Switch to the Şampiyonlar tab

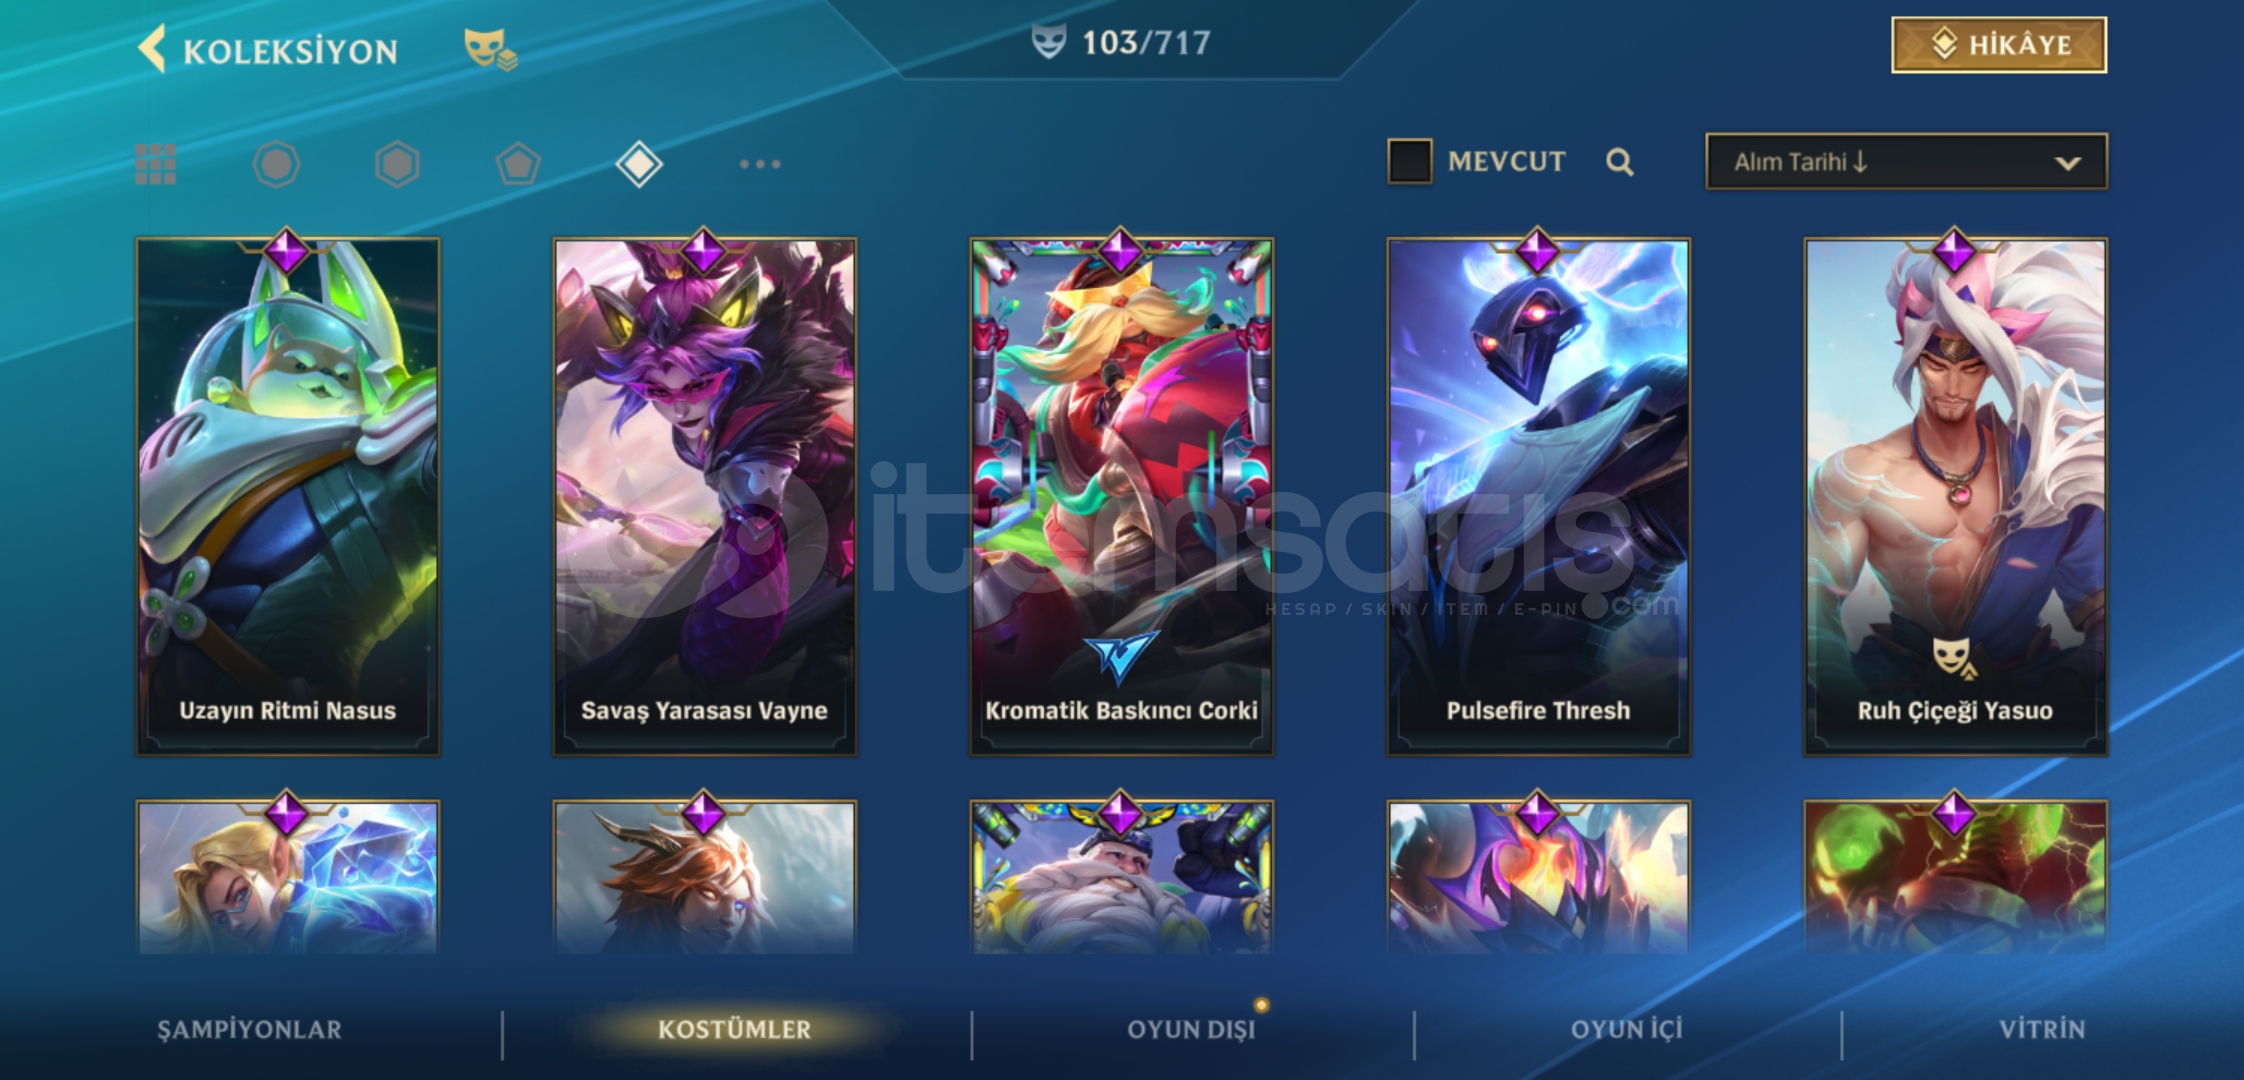[x=249, y=1030]
